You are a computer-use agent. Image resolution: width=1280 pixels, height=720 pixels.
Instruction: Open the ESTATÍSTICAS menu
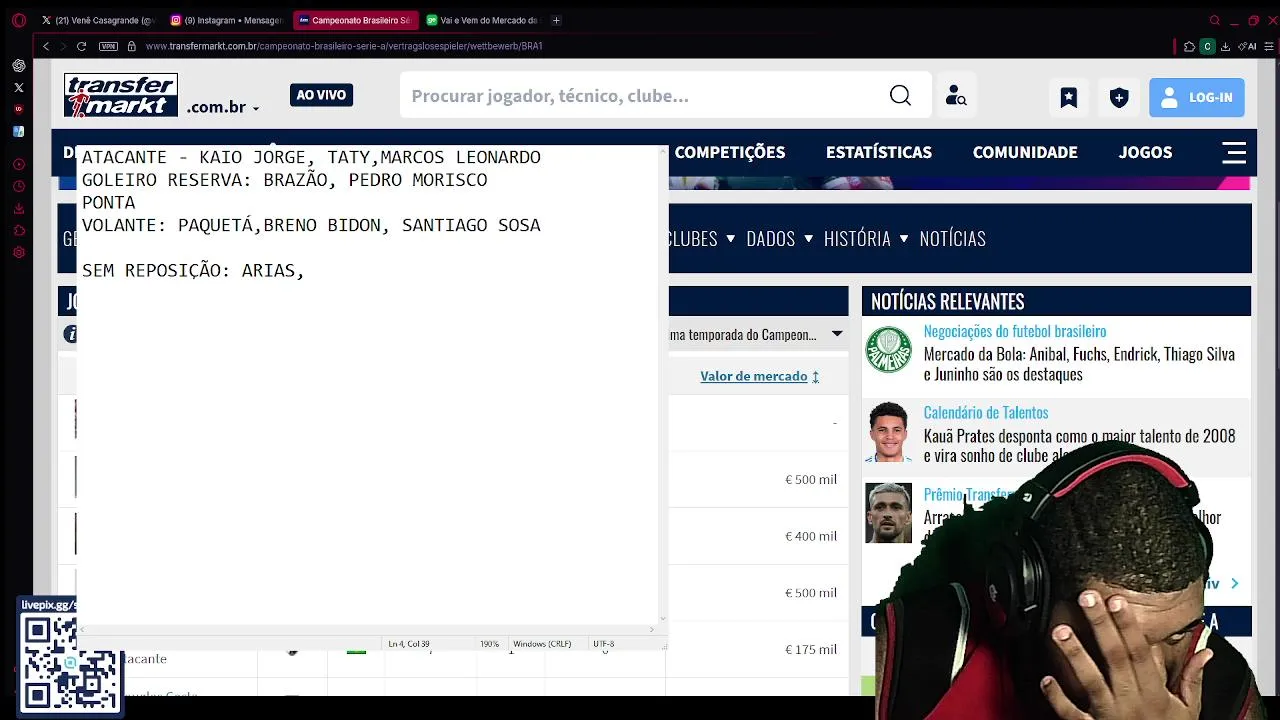[878, 152]
